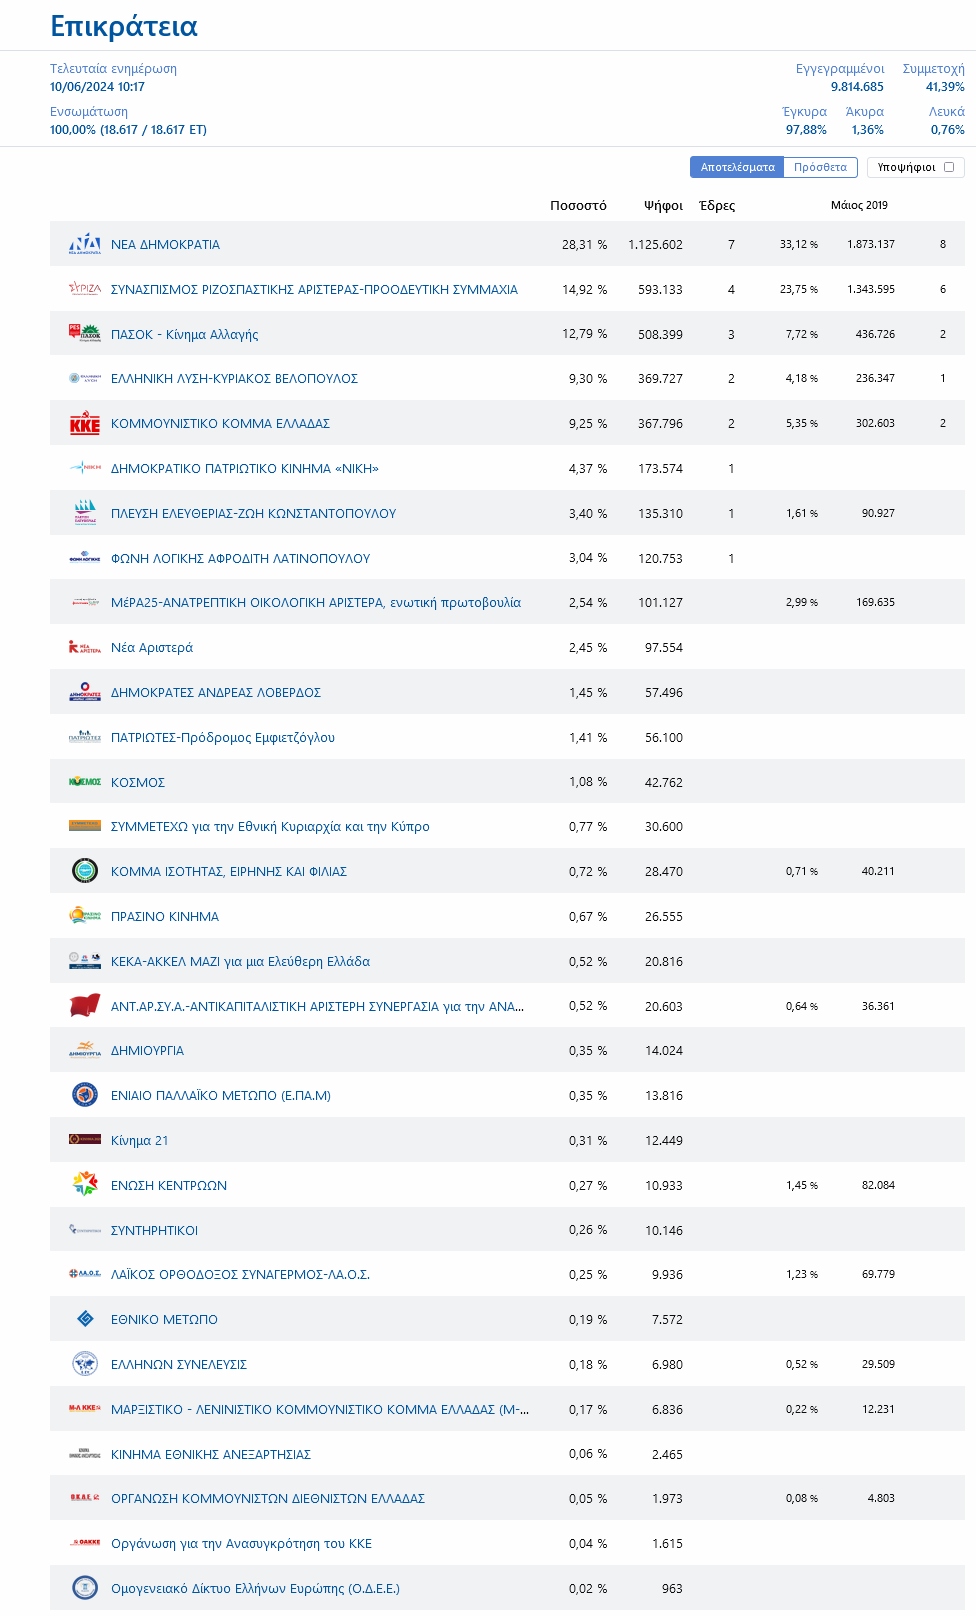The width and height of the screenshot is (976, 1616).
Task: Enable the Υποψήφιοι checkbox
Action: click(949, 167)
